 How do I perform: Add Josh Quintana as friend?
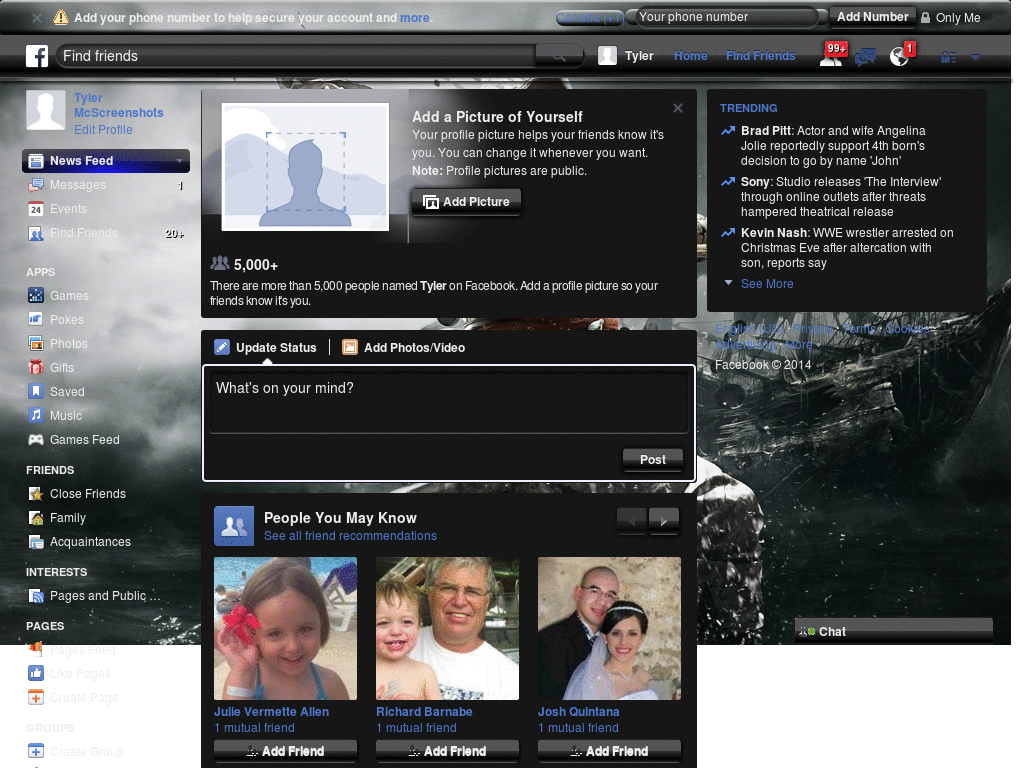pos(609,751)
